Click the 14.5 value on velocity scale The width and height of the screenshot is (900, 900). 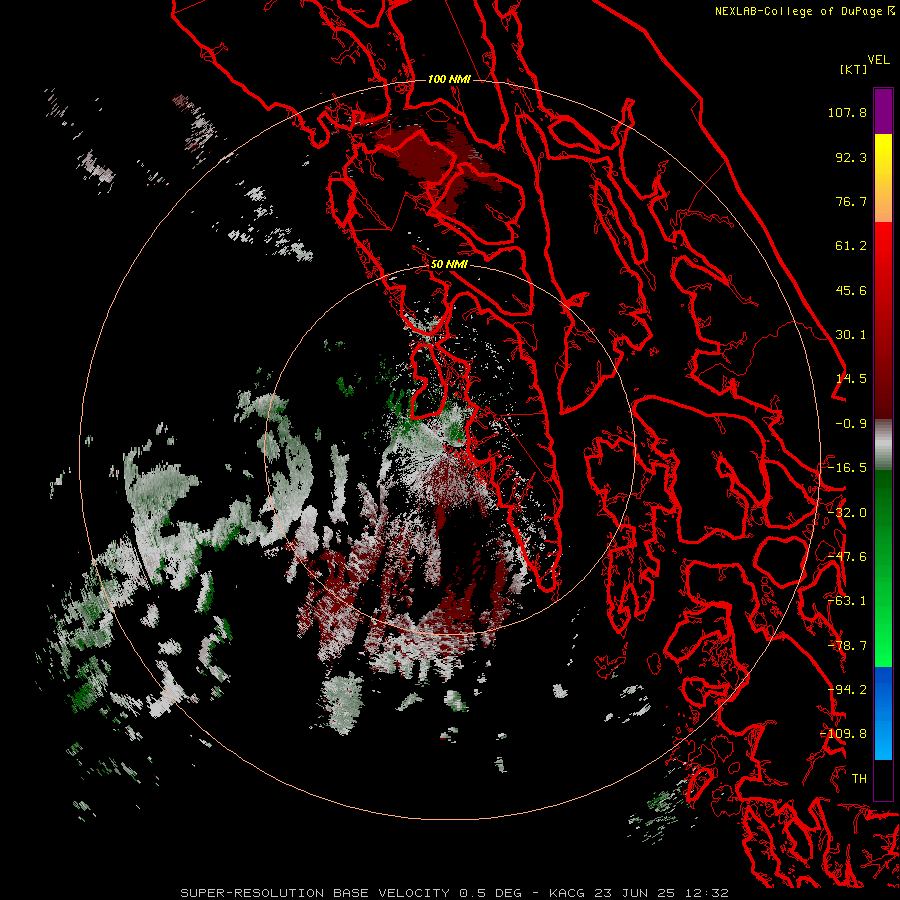coord(851,379)
